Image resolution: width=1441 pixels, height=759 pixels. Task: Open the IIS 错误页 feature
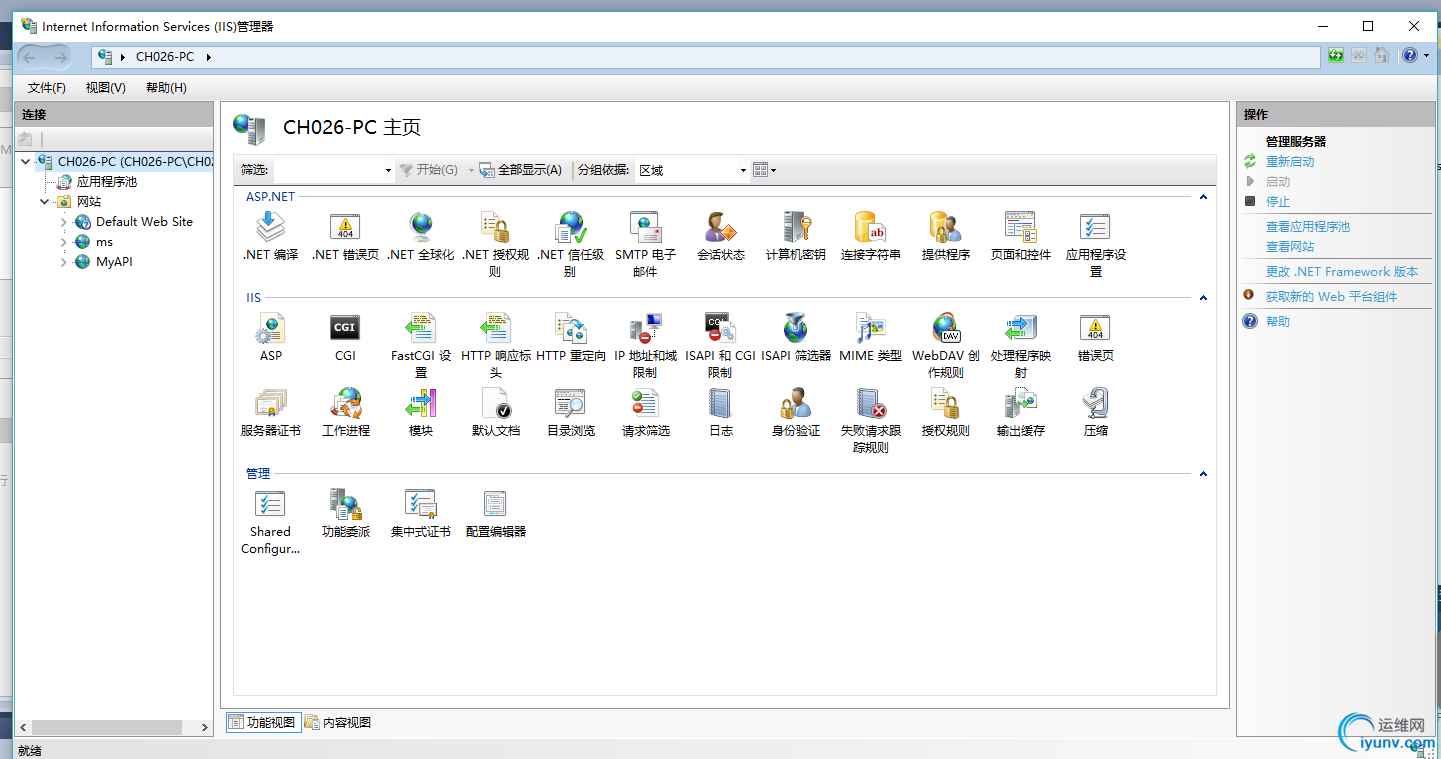tap(1096, 337)
